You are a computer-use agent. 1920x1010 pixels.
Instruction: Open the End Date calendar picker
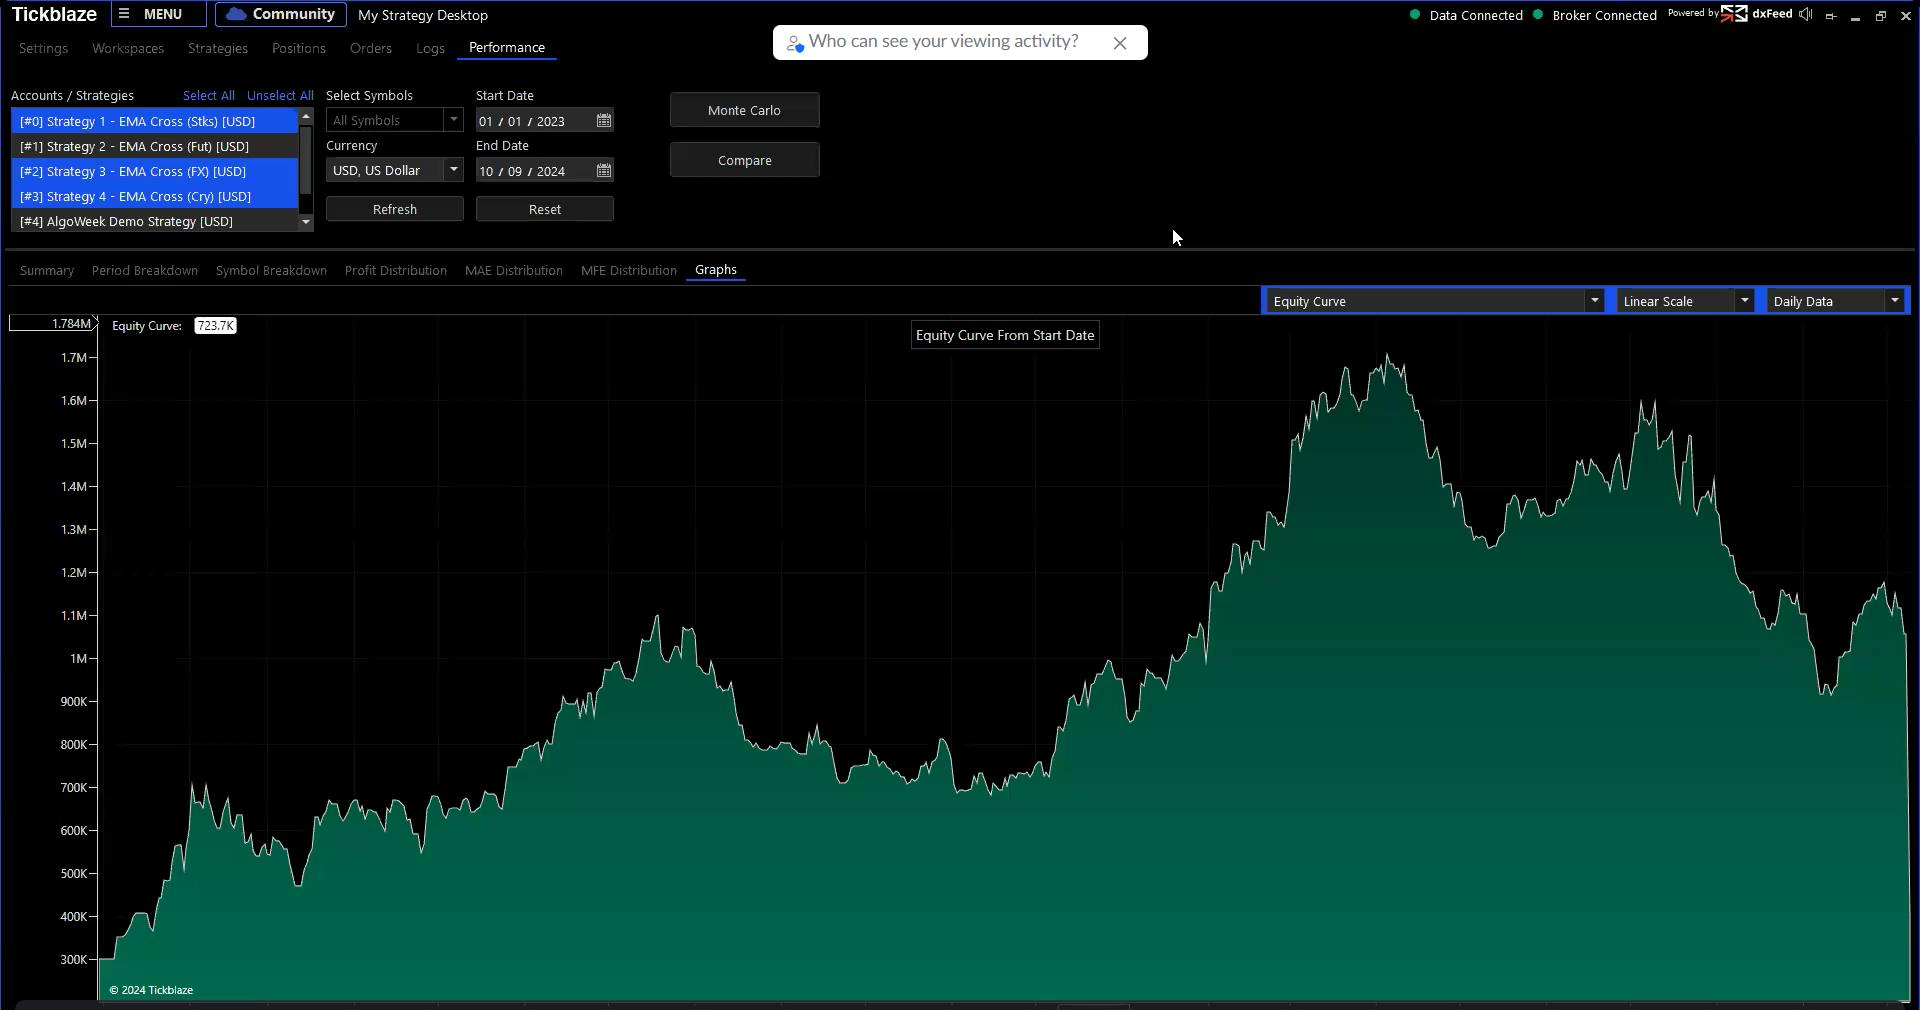tap(604, 171)
